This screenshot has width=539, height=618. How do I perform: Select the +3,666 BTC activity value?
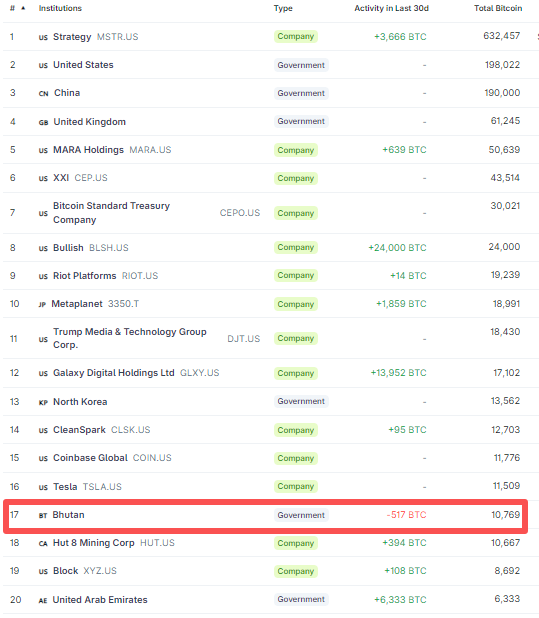[x=400, y=37]
